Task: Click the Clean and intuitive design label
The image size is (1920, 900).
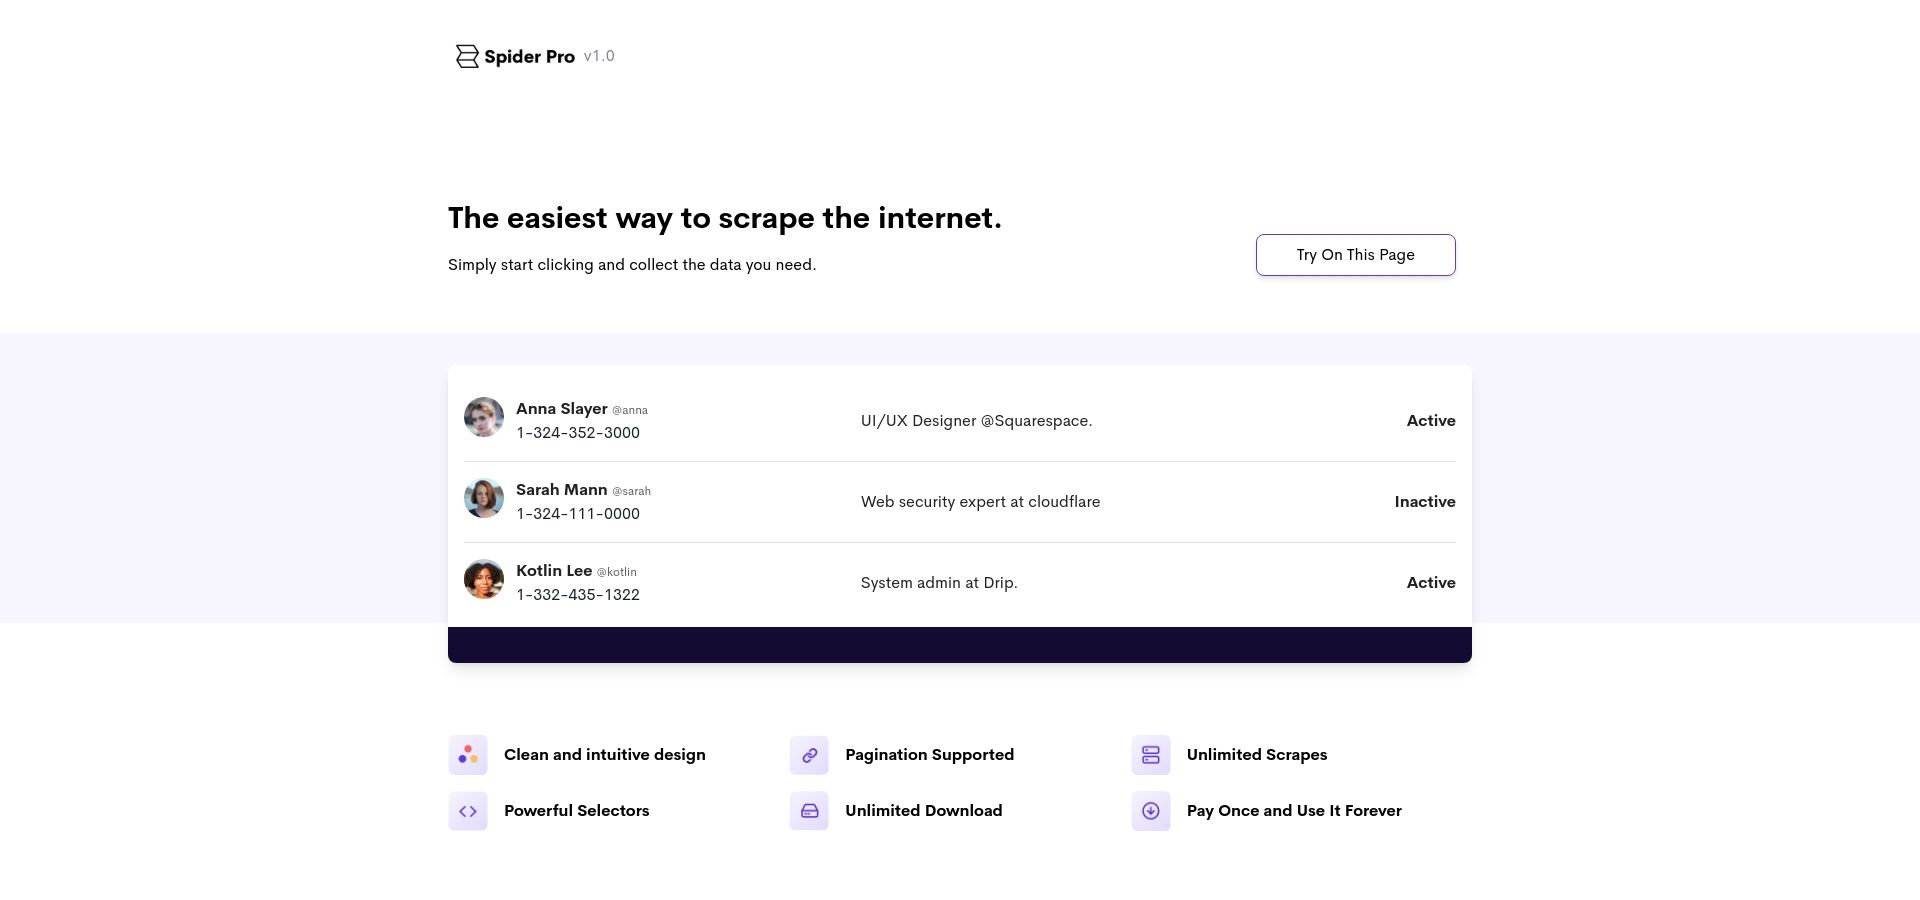Action: point(605,755)
